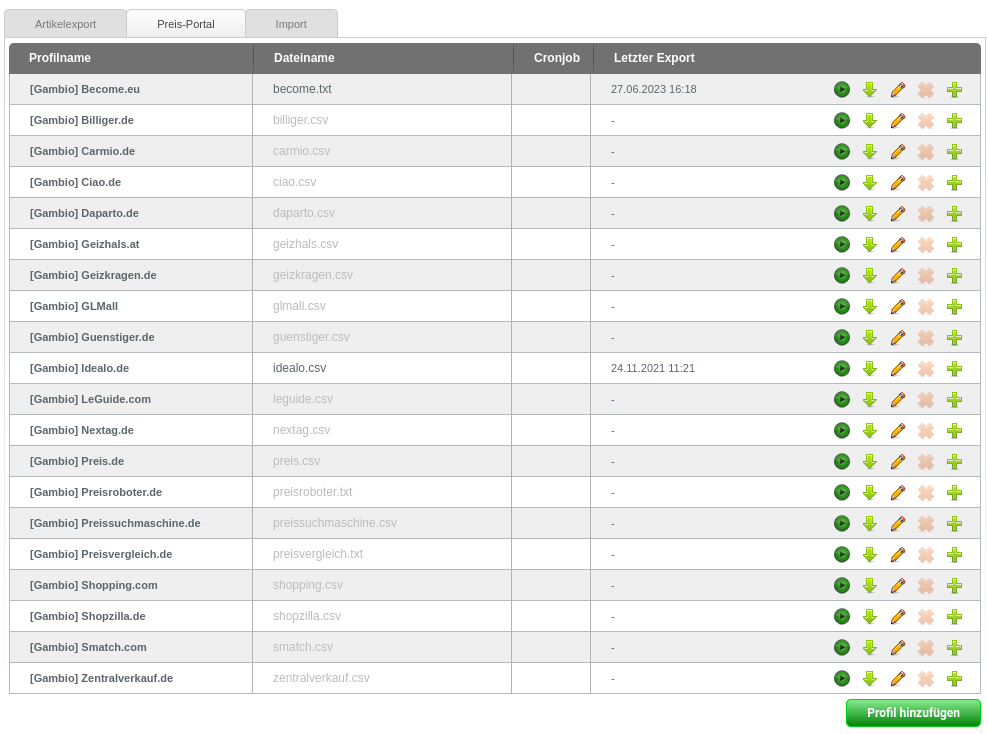The width and height of the screenshot is (988, 734).
Task: Run the Nextag.de export with play icon
Action: pos(842,430)
